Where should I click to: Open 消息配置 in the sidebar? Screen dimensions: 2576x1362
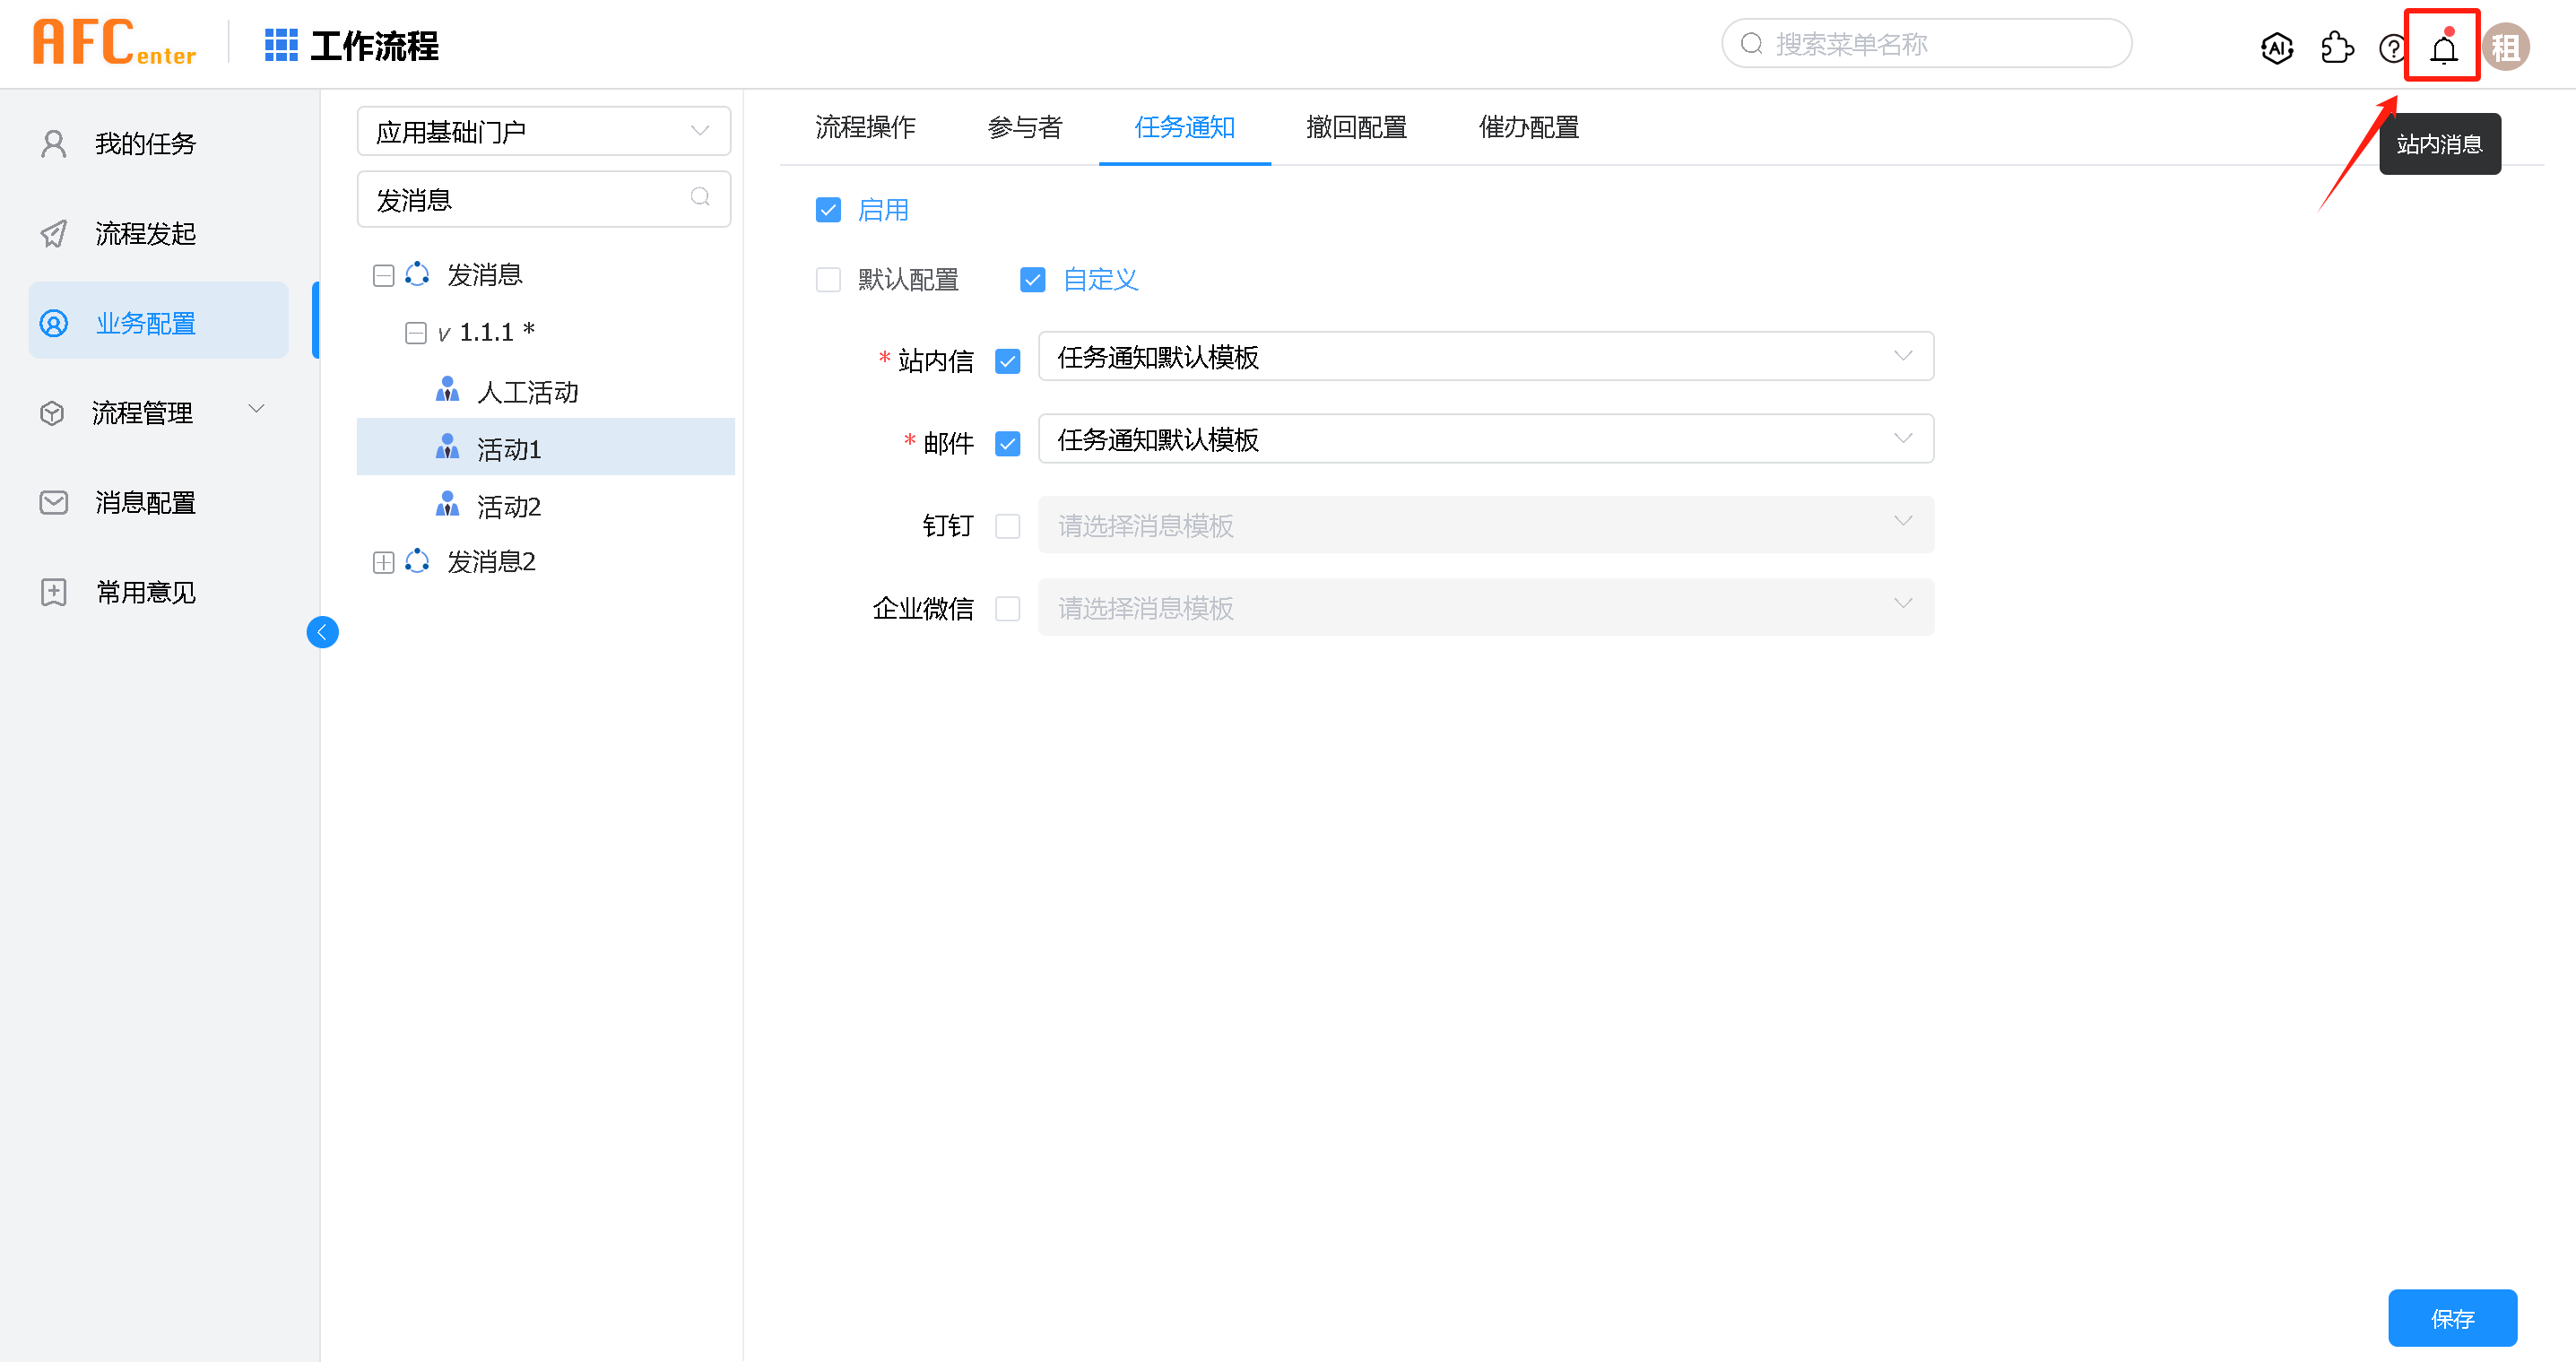coord(145,503)
